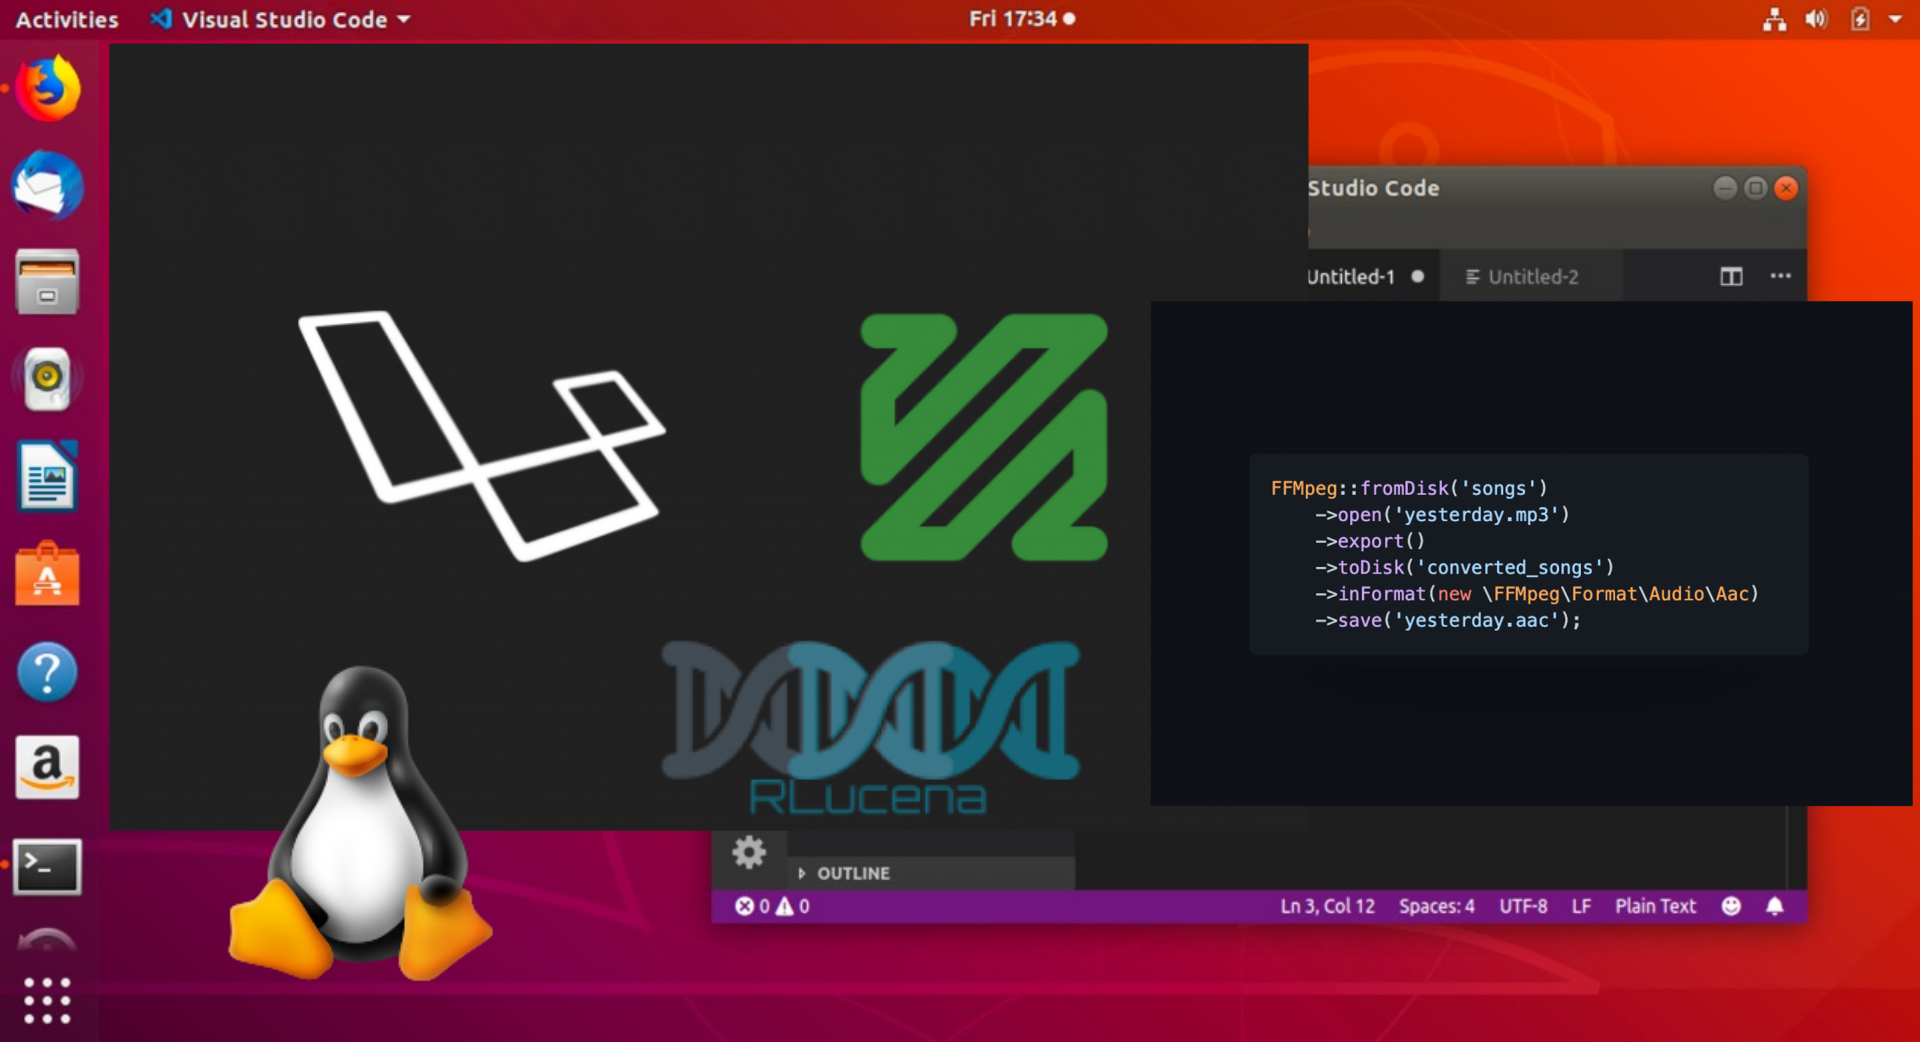The image size is (1920, 1042).
Task: Open system menu dropdown arrow
Action: [1895, 19]
